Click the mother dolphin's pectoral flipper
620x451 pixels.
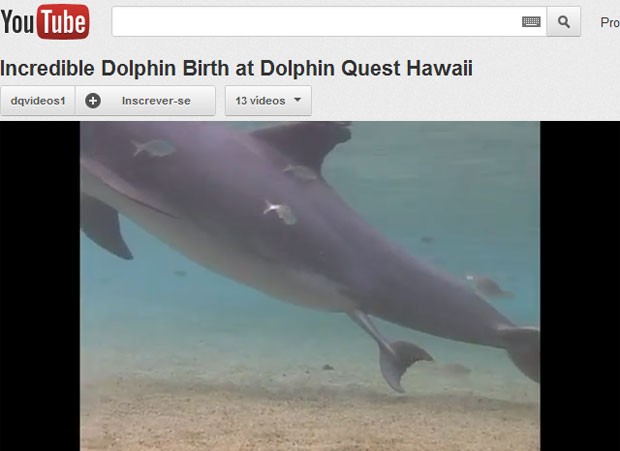(x=105, y=227)
